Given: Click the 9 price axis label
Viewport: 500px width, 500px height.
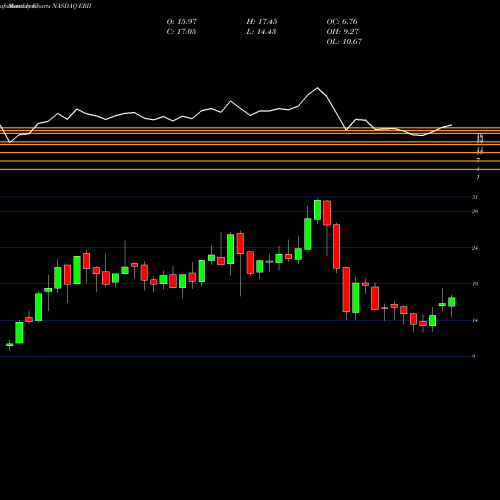Looking at the screenshot, I should pyautogui.click(x=473, y=356).
